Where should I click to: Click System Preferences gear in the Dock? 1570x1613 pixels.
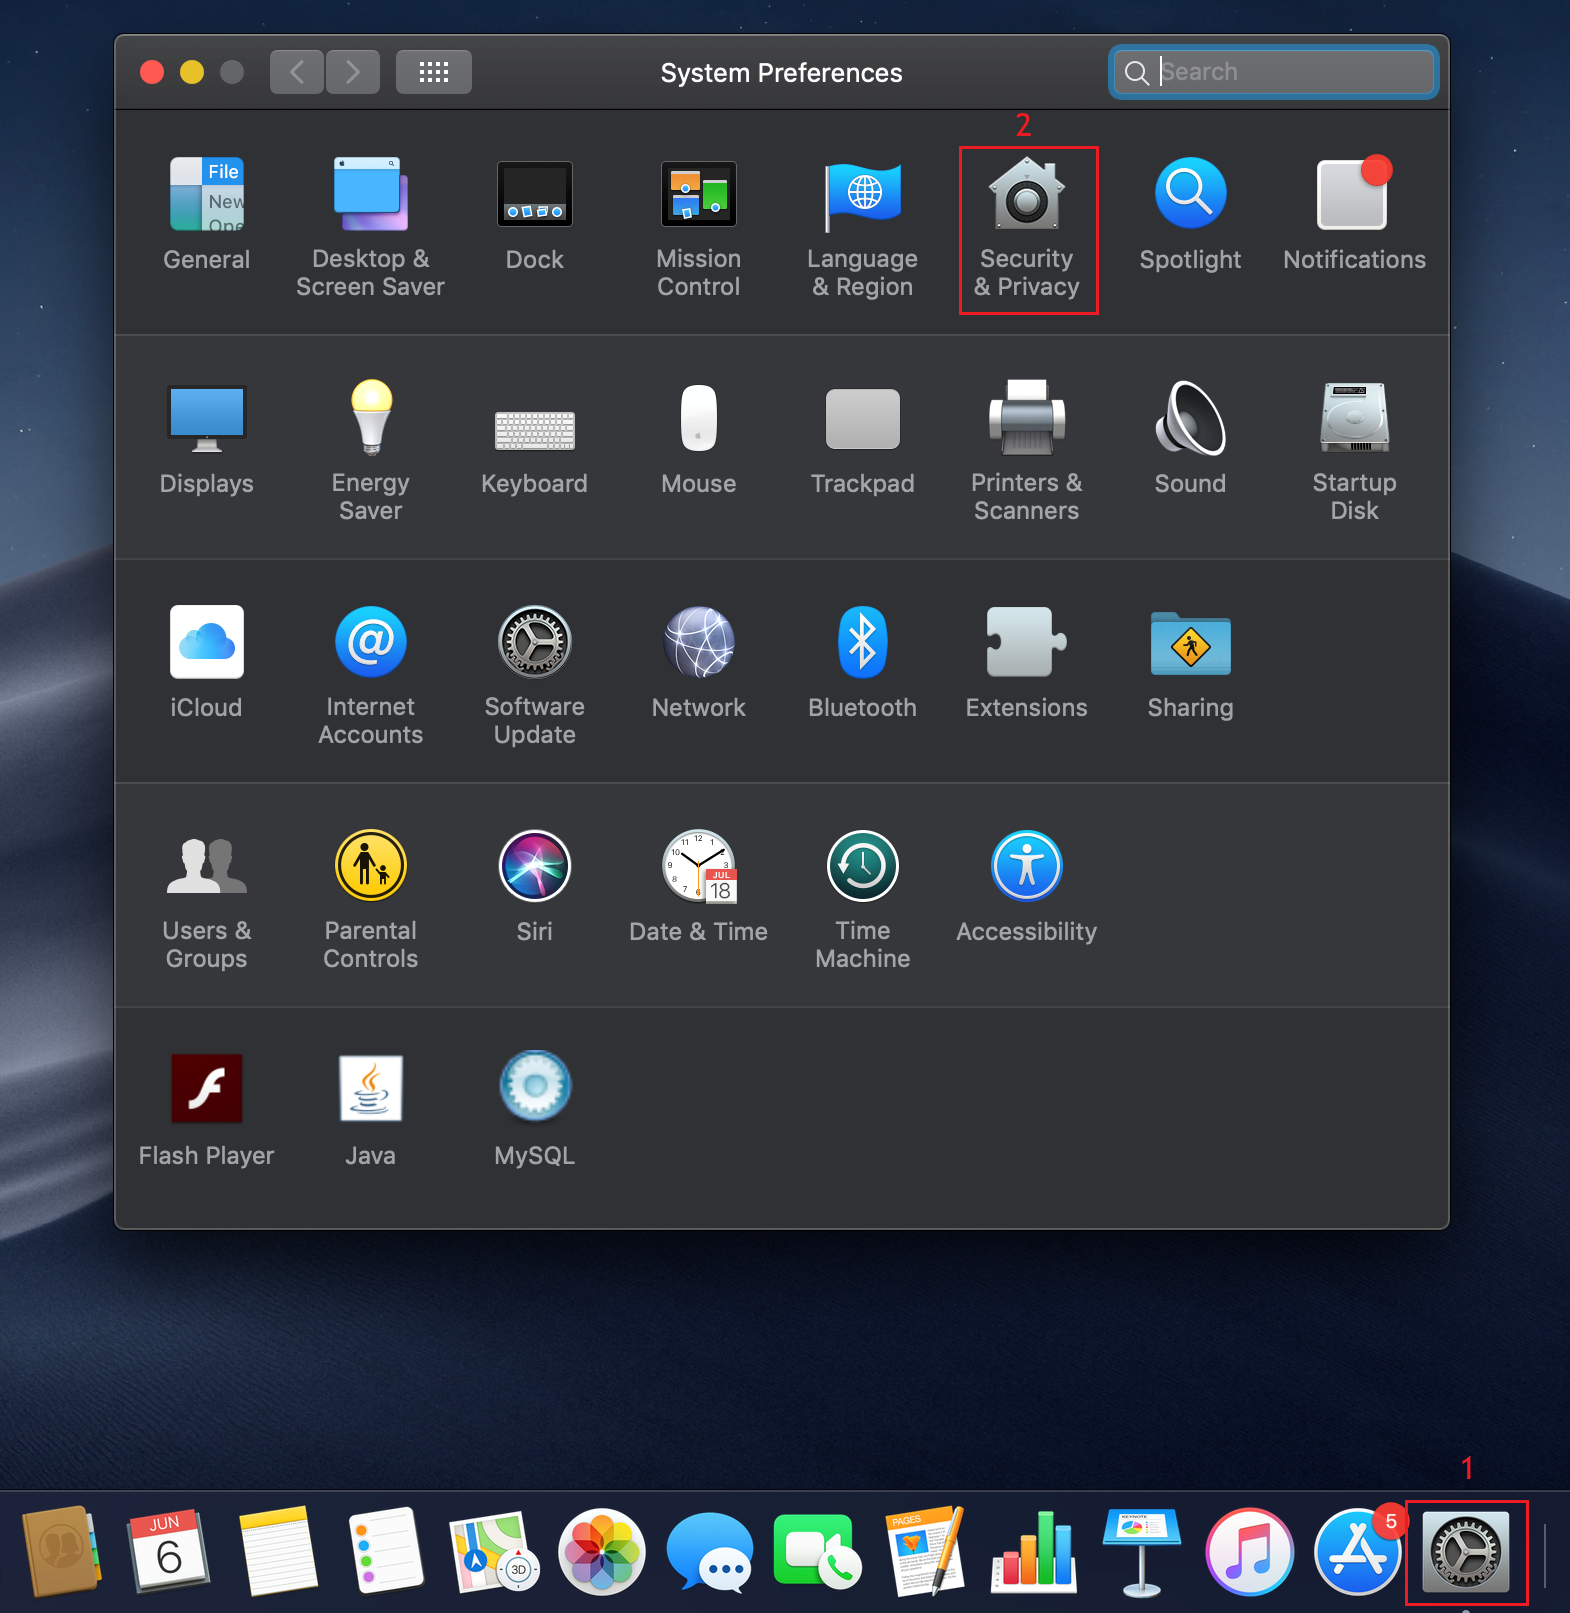click(x=1466, y=1552)
